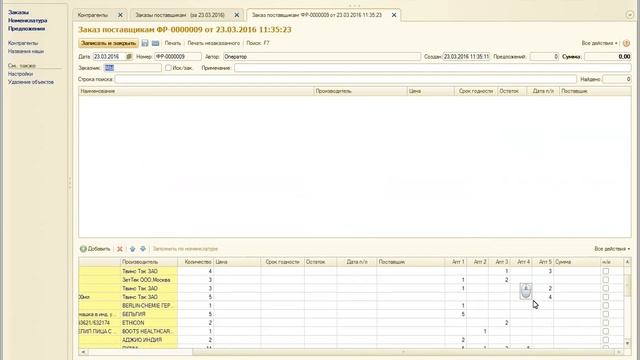640x360 pixels.
Task: Close the Контрагенты tab
Action: click(x=120, y=15)
